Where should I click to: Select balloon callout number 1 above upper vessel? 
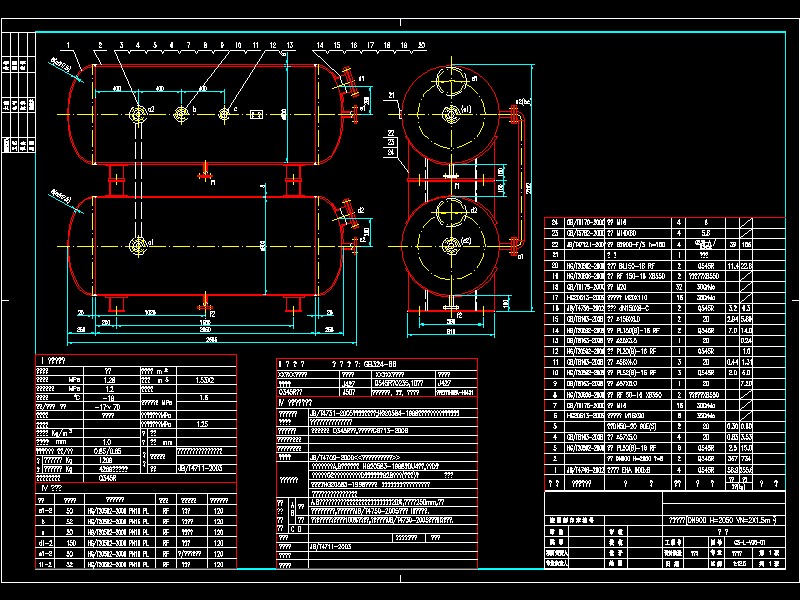click(x=68, y=45)
